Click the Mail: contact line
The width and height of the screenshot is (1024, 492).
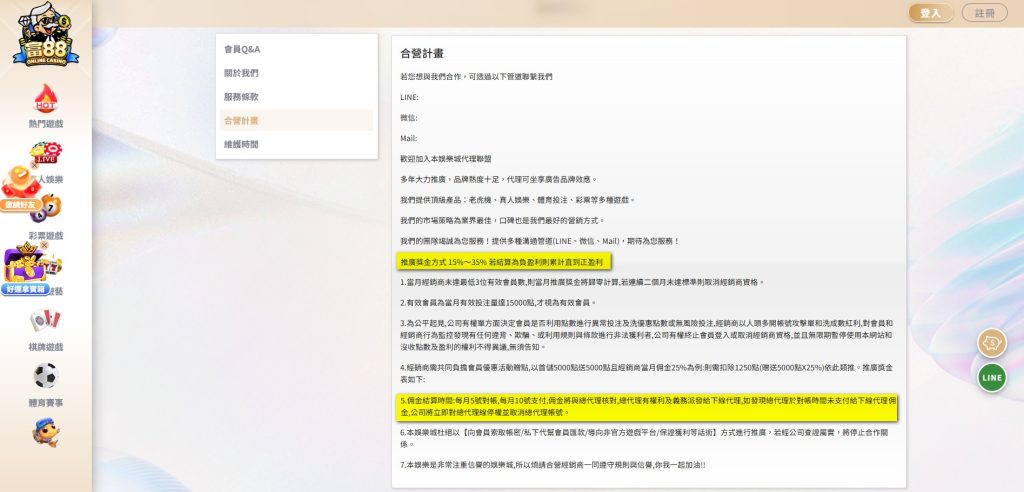coord(409,139)
